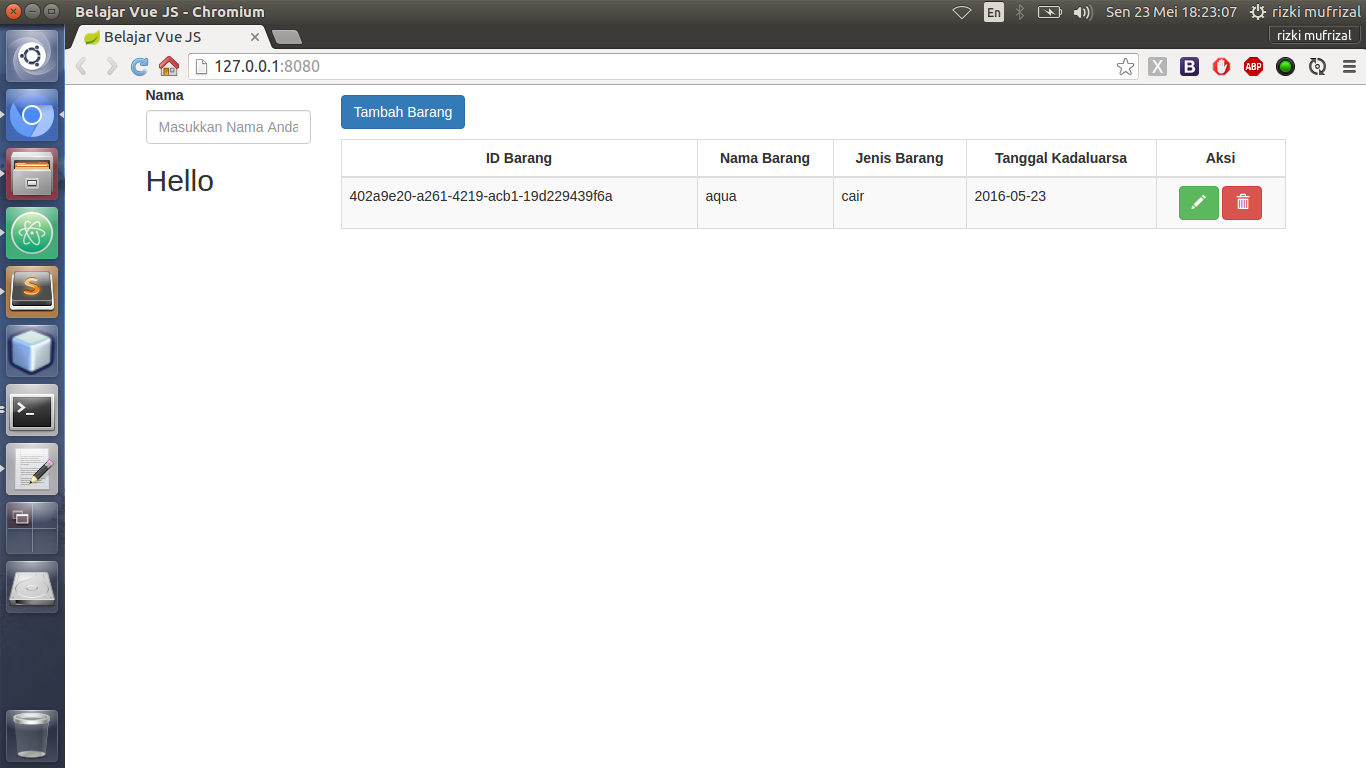The height and width of the screenshot is (768, 1366).
Task: Open the sound volume indicator menu
Action: click(1082, 12)
